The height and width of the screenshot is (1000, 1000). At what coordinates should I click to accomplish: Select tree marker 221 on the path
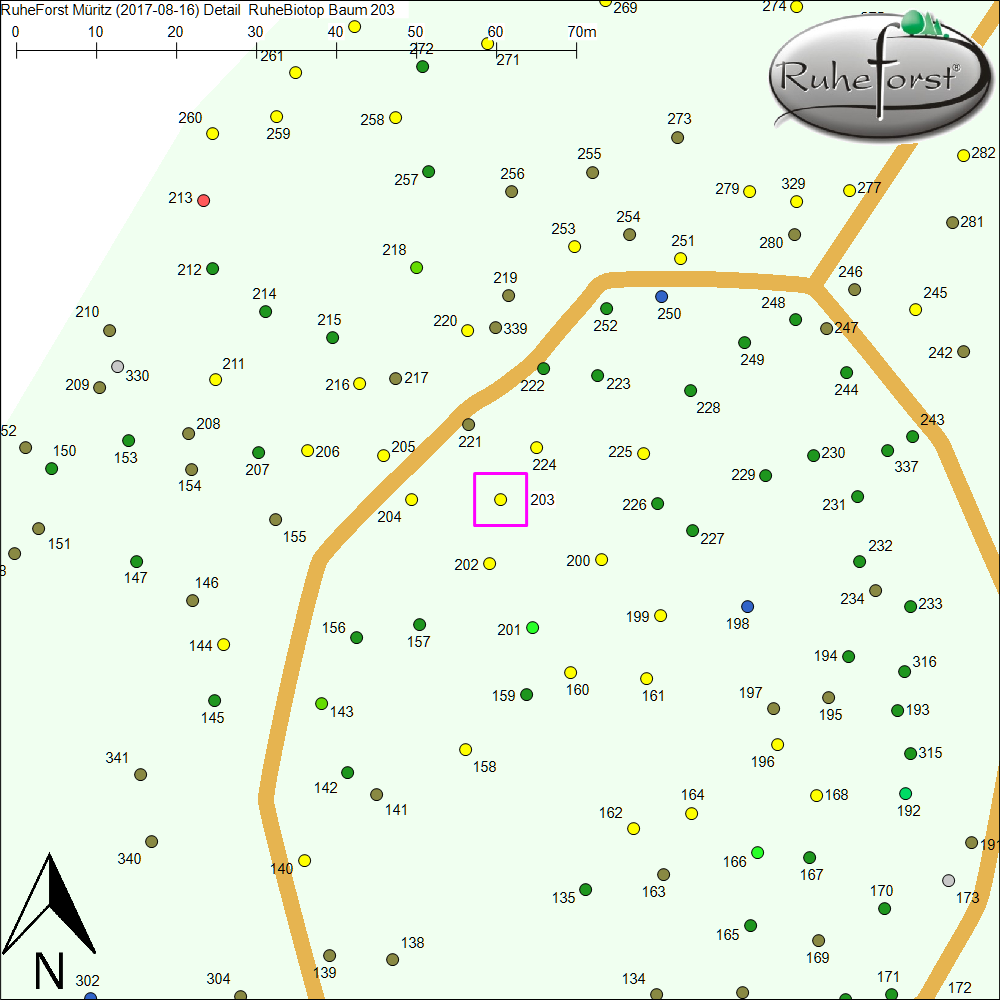pos(469,425)
